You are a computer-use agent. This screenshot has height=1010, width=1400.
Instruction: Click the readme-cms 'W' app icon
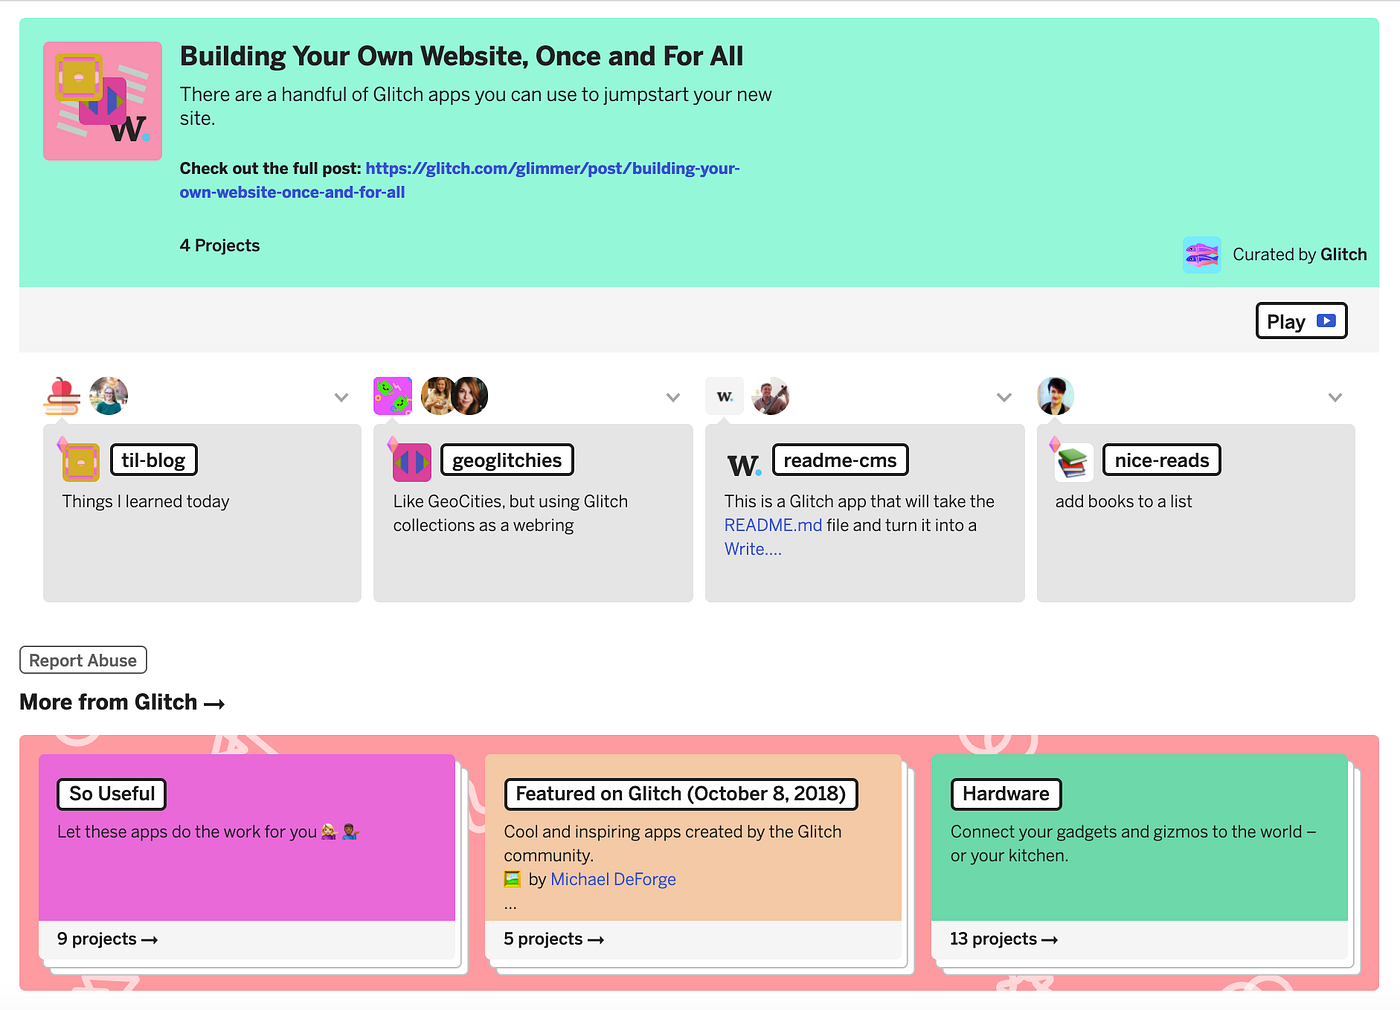[743, 464]
